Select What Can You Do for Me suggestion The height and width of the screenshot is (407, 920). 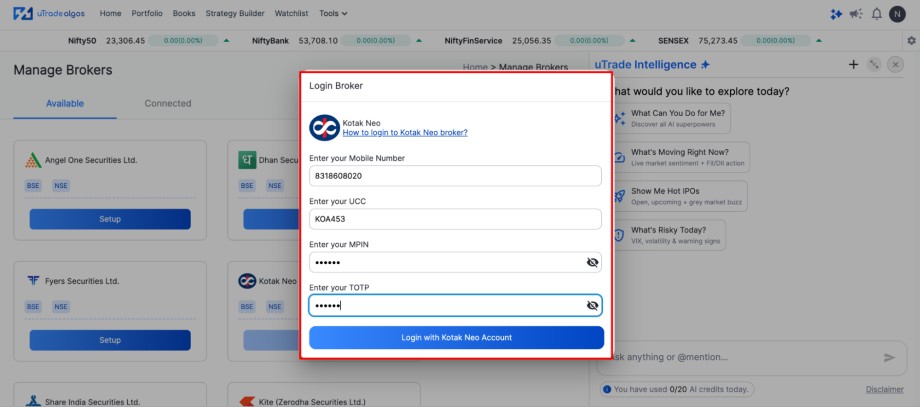[x=671, y=118]
